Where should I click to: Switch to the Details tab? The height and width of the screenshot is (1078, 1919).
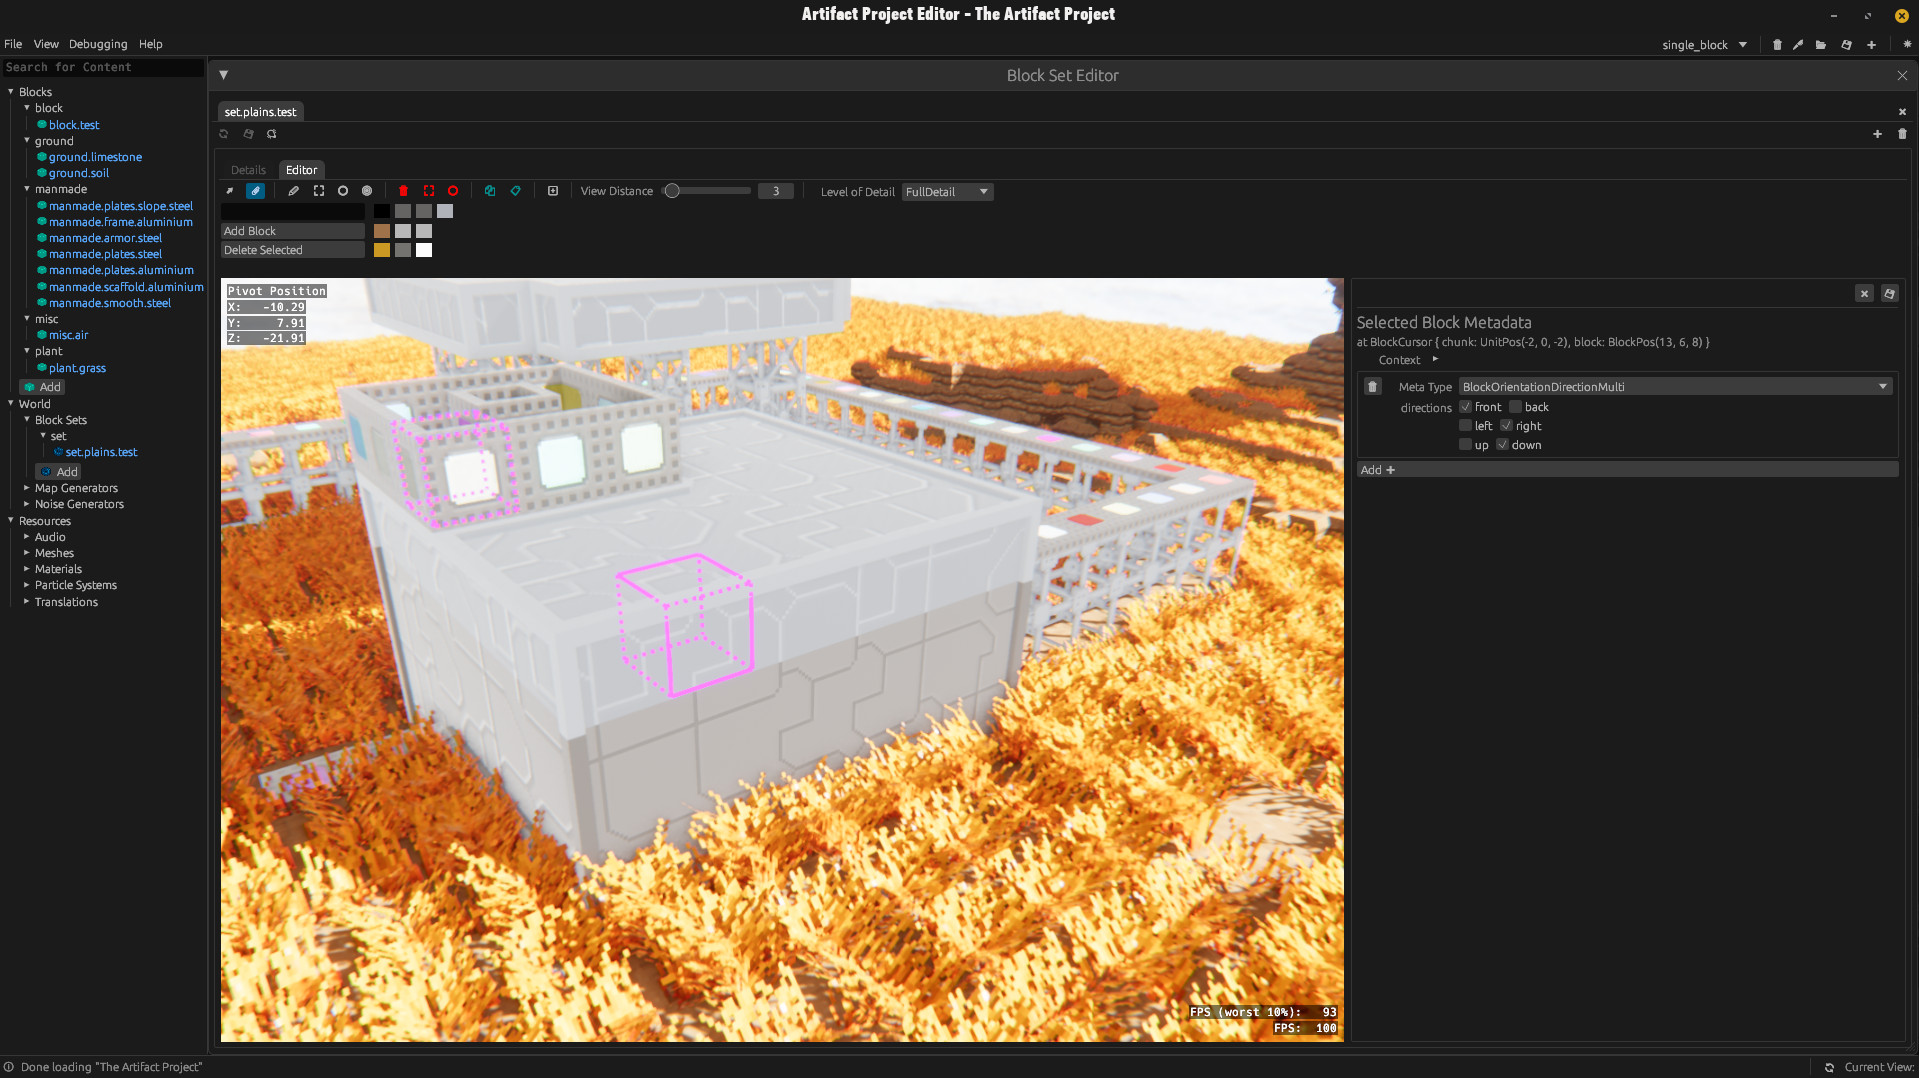click(248, 170)
